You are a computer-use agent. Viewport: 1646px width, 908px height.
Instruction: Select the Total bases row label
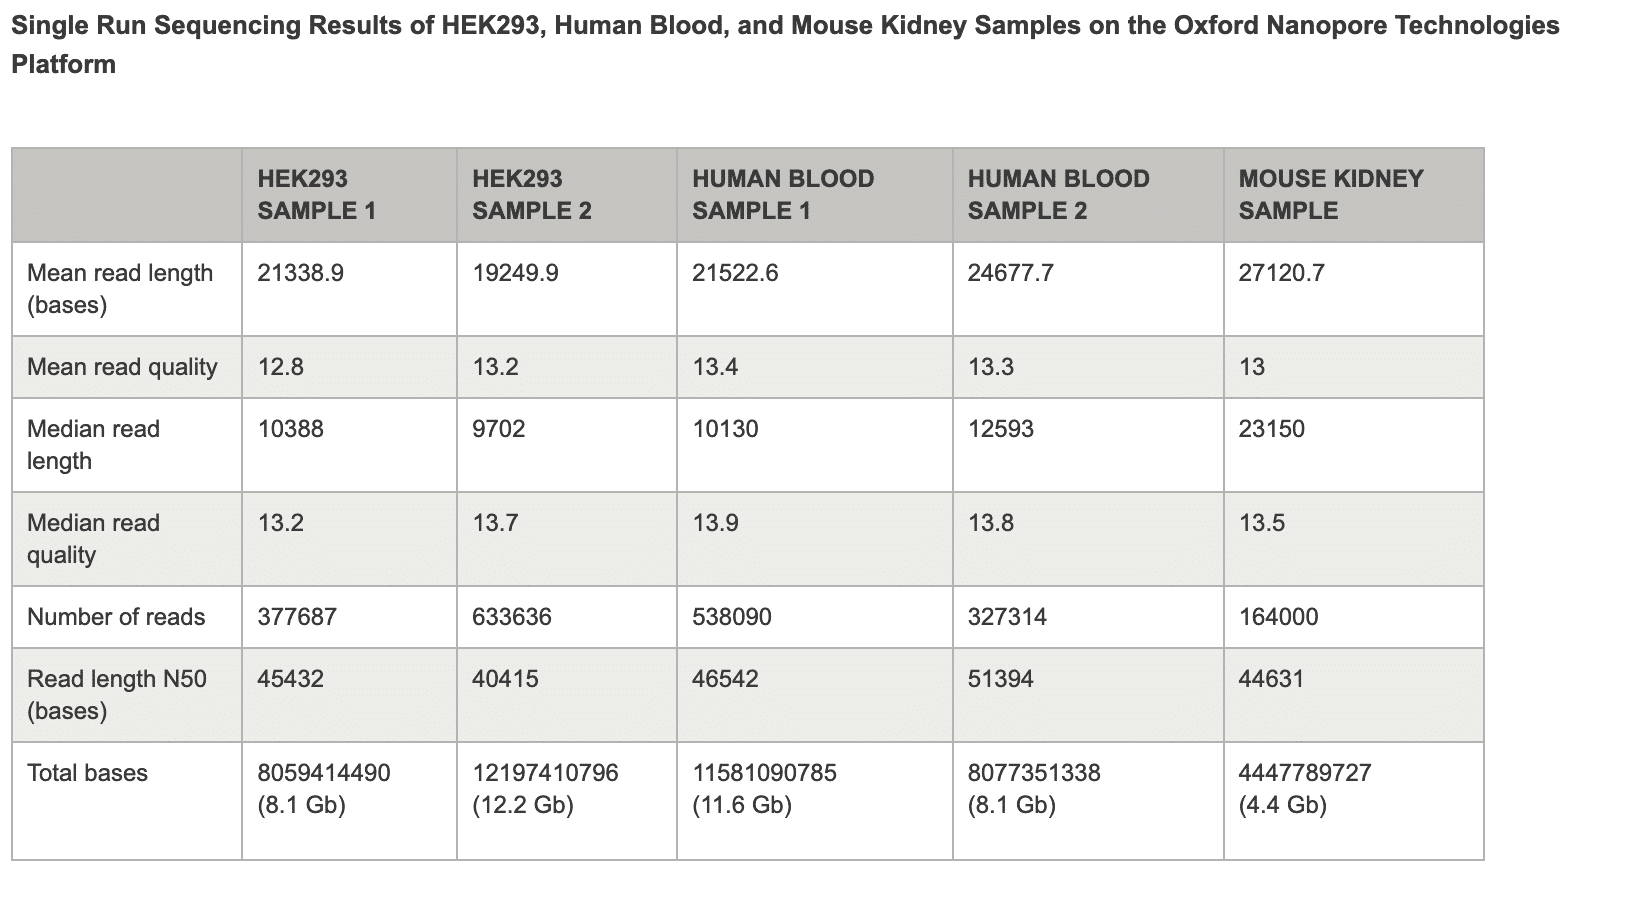pyautogui.click(x=87, y=773)
